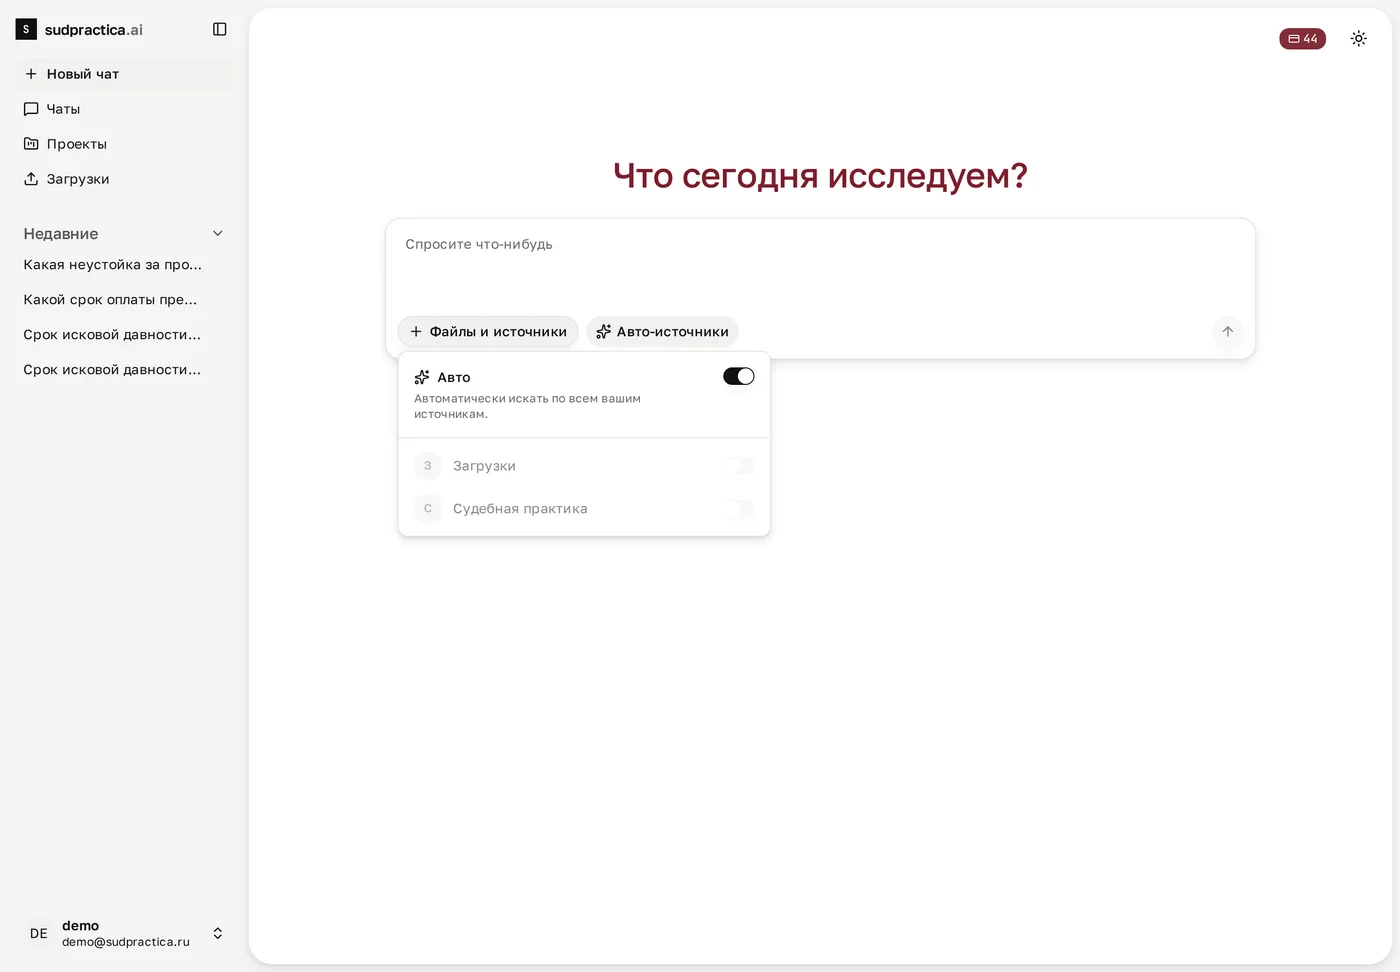
Task: Click the Чаты speech bubble icon
Action: pyautogui.click(x=31, y=109)
